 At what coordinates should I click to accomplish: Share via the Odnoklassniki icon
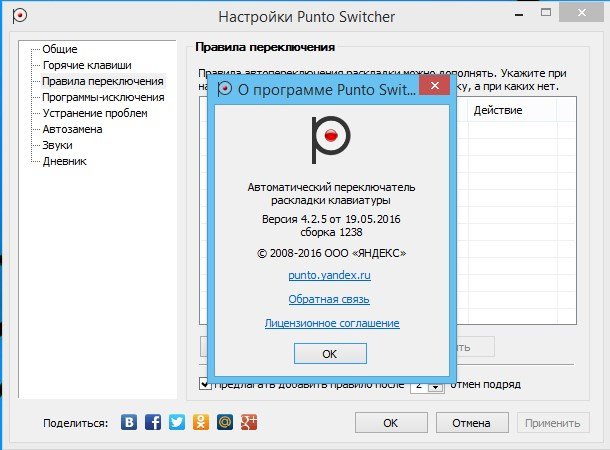point(201,422)
